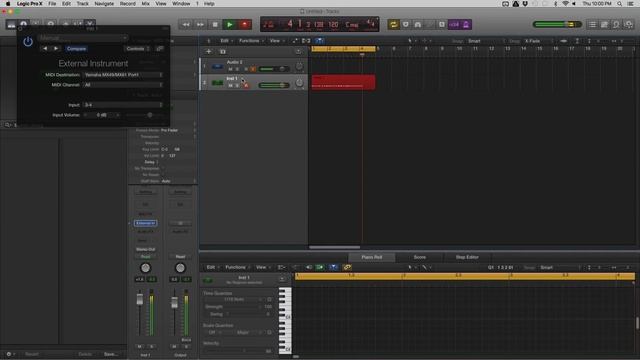This screenshot has height=360, width=640.
Task: Click the tracks area horizontal scrollbar
Action: (x=335, y=247)
